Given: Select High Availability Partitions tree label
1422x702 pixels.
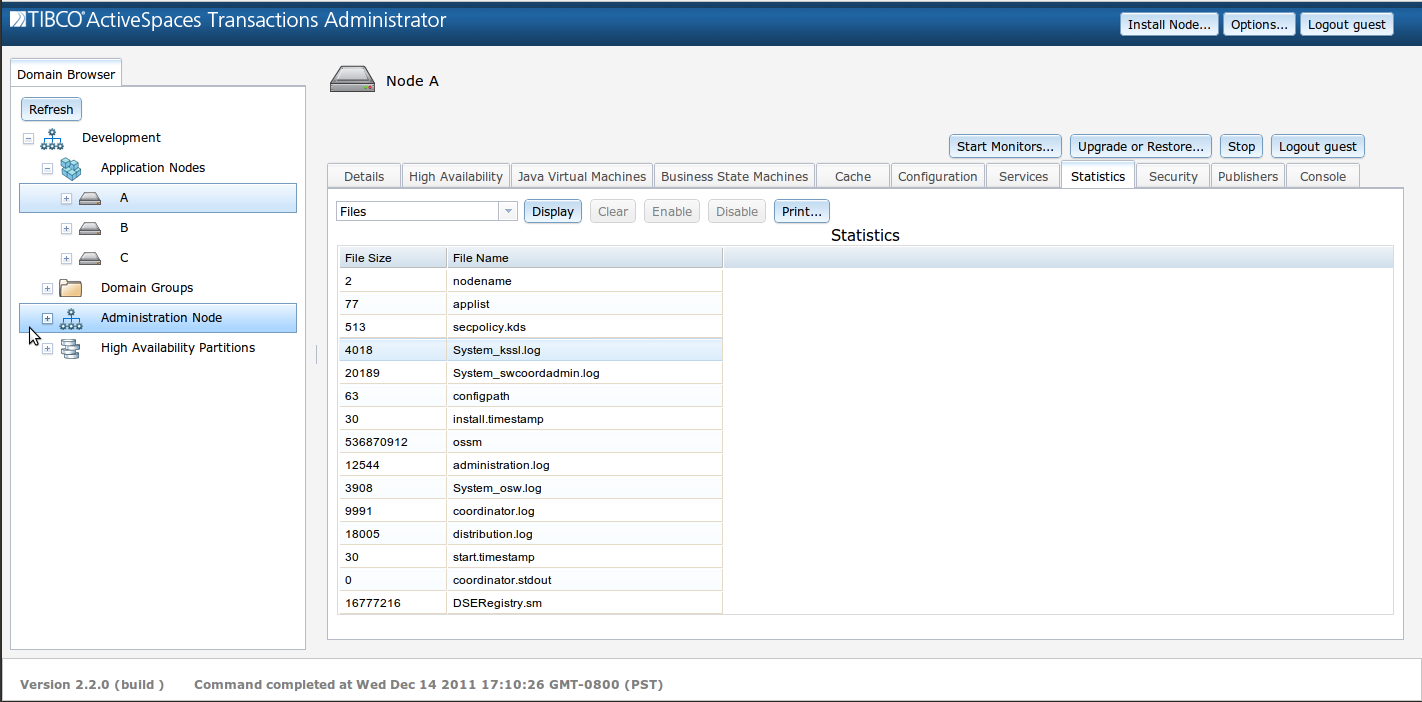Looking at the screenshot, I should click(x=178, y=348).
